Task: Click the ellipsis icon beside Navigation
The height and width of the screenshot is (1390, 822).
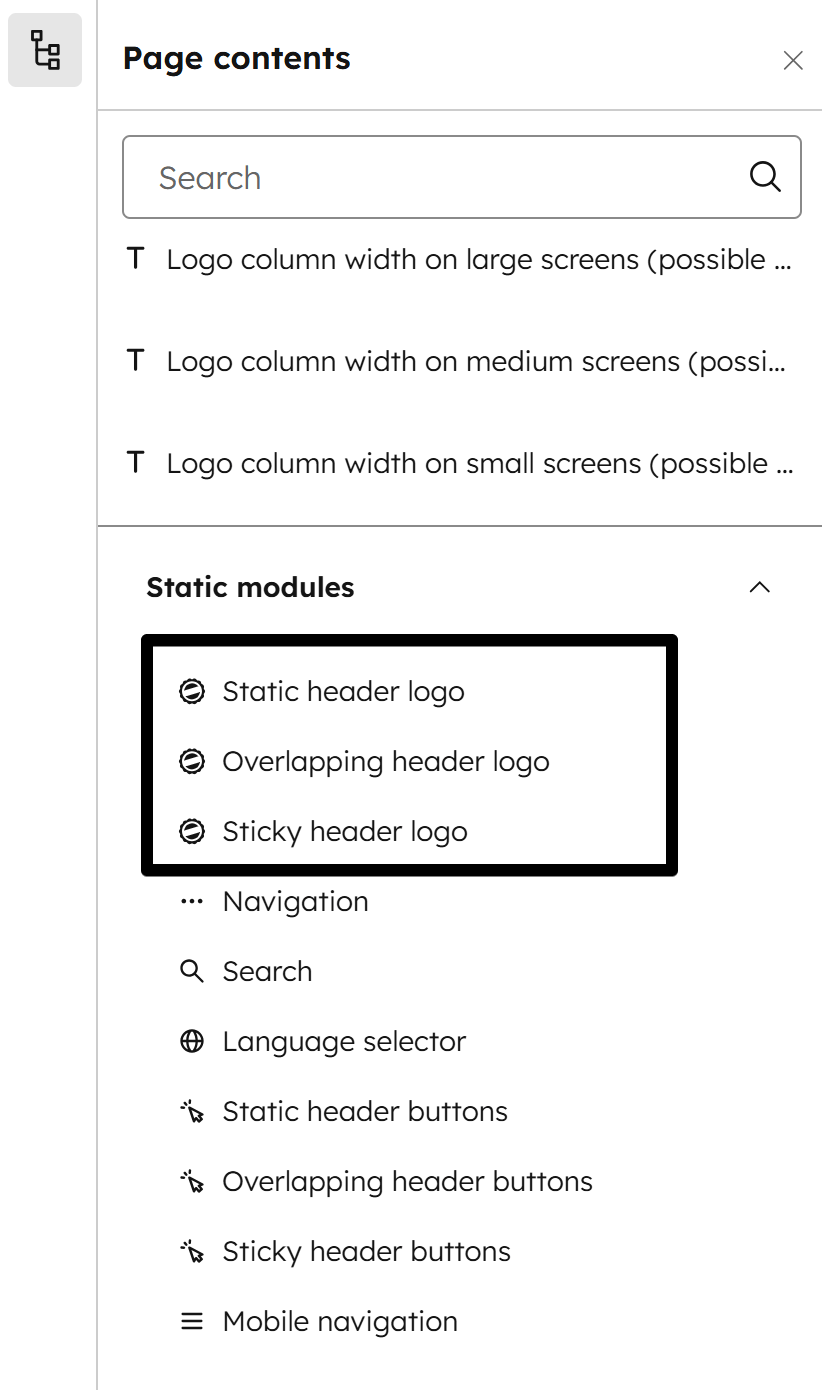Action: coord(190,901)
